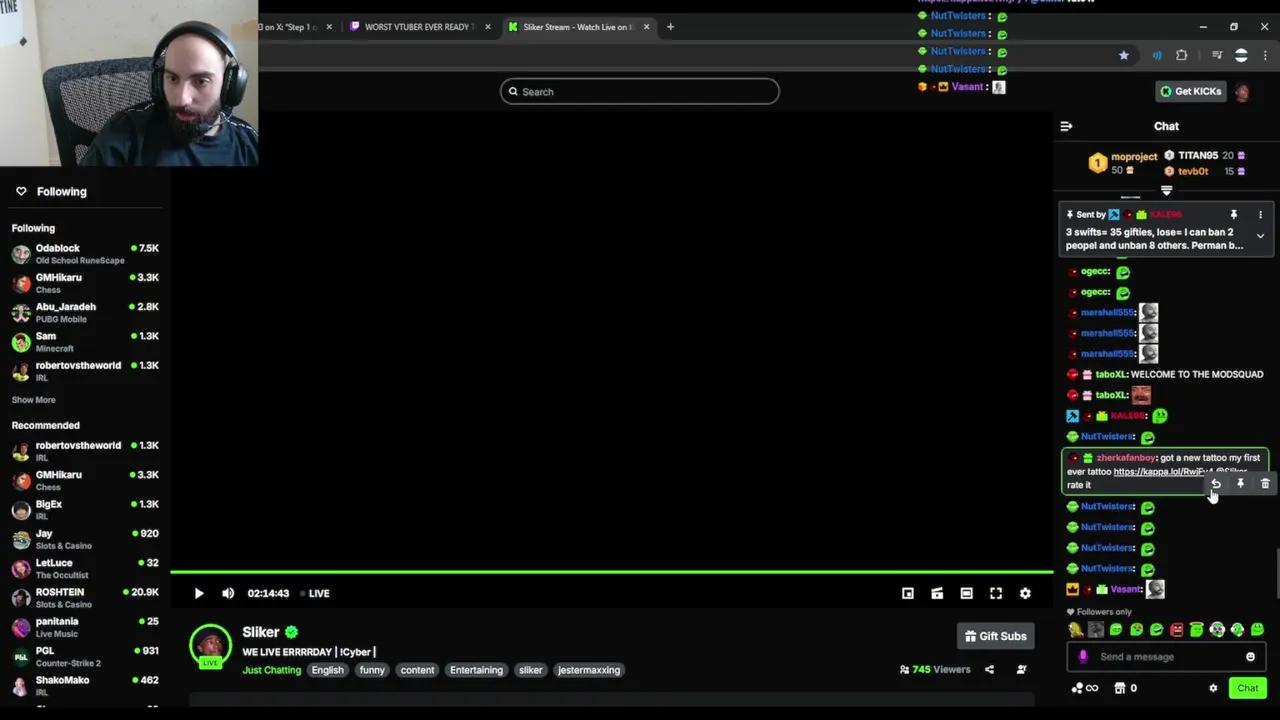Screen dimensions: 1280x720
Task: Open panitania Live Music channel
Action: coord(85,627)
